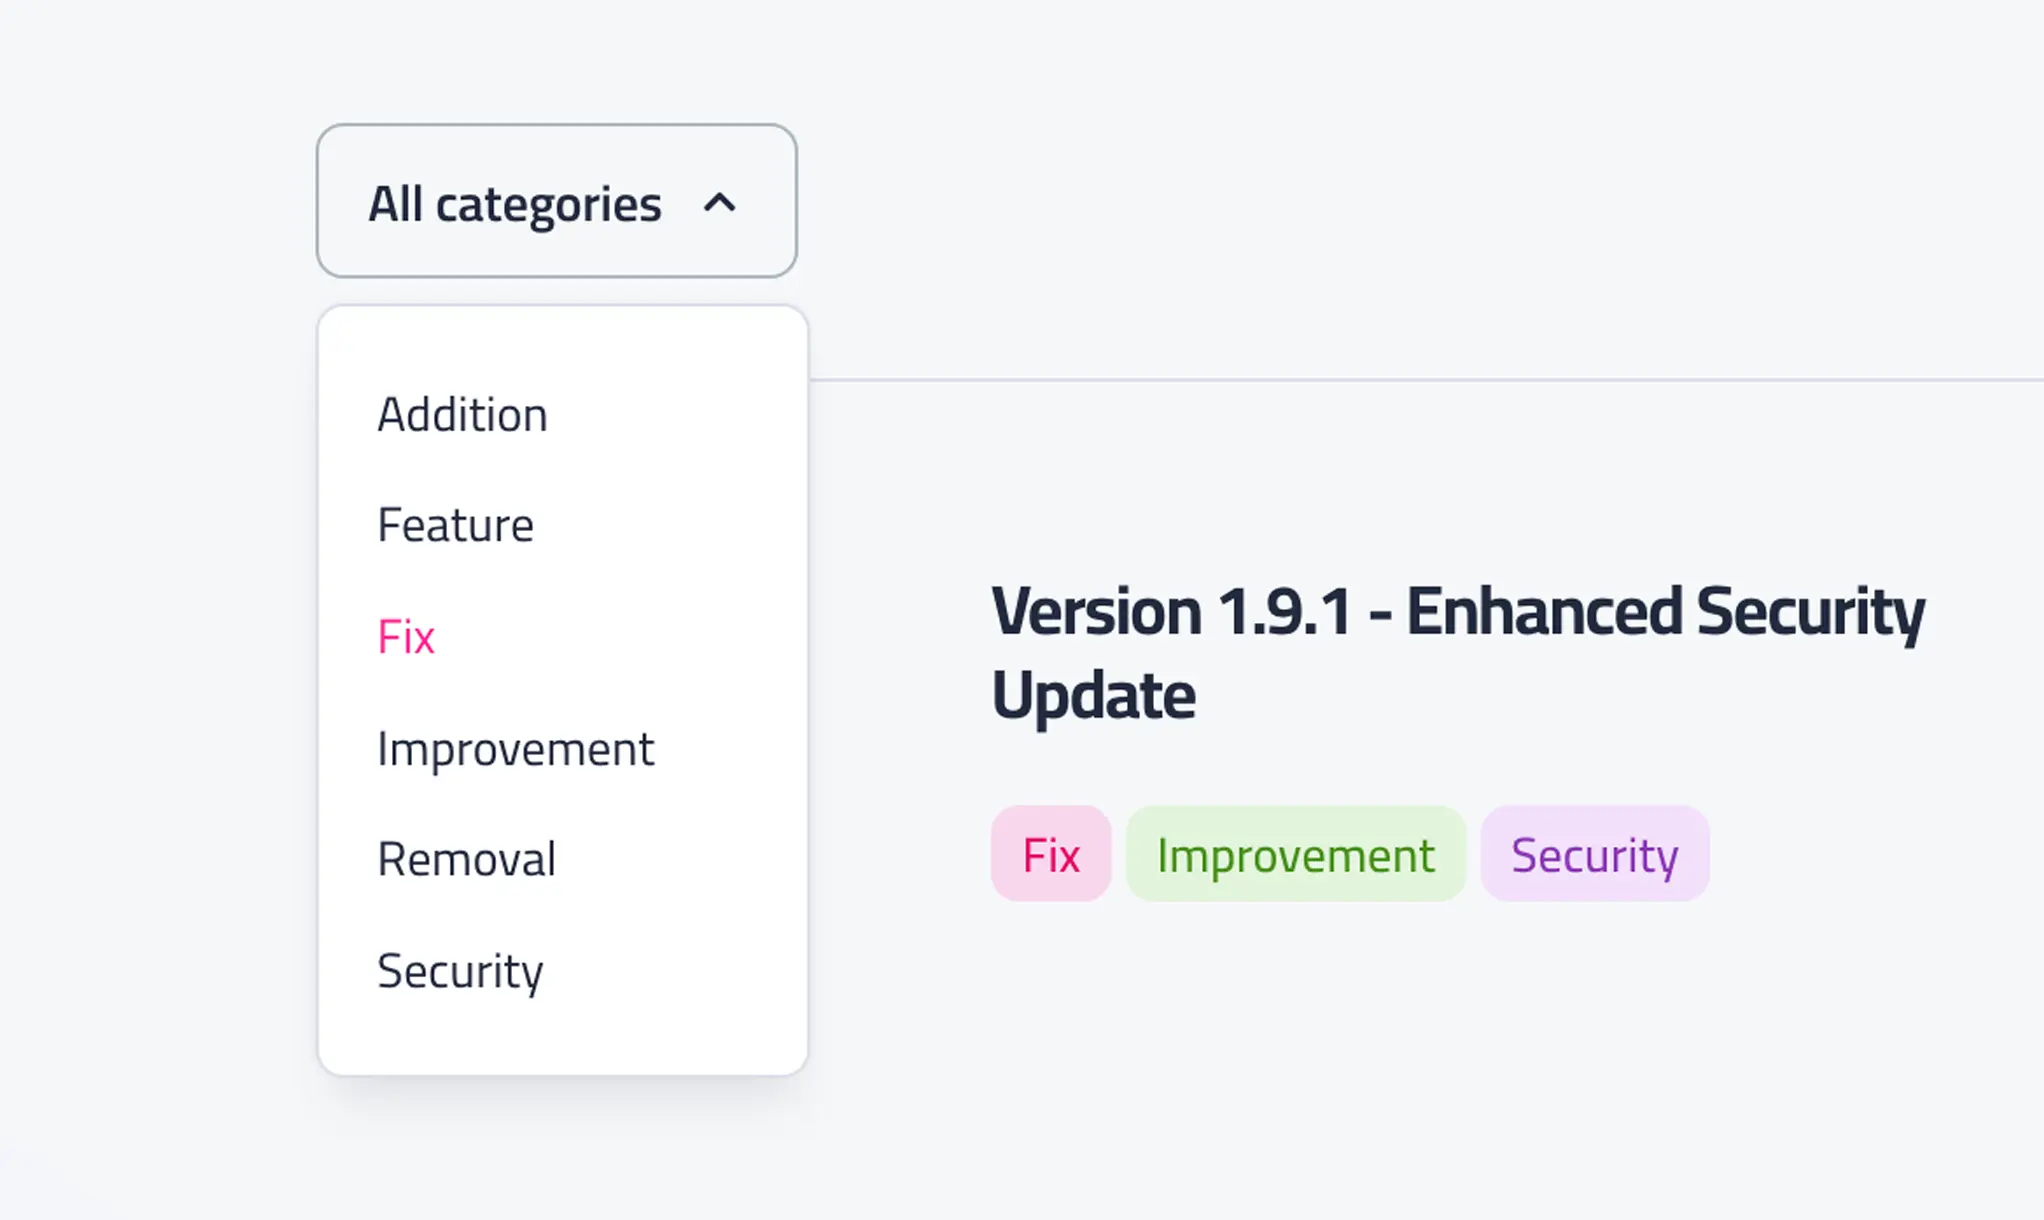
Task: Click the Improvement badge under Version 1.9.1
Action: pos(1295,855)
